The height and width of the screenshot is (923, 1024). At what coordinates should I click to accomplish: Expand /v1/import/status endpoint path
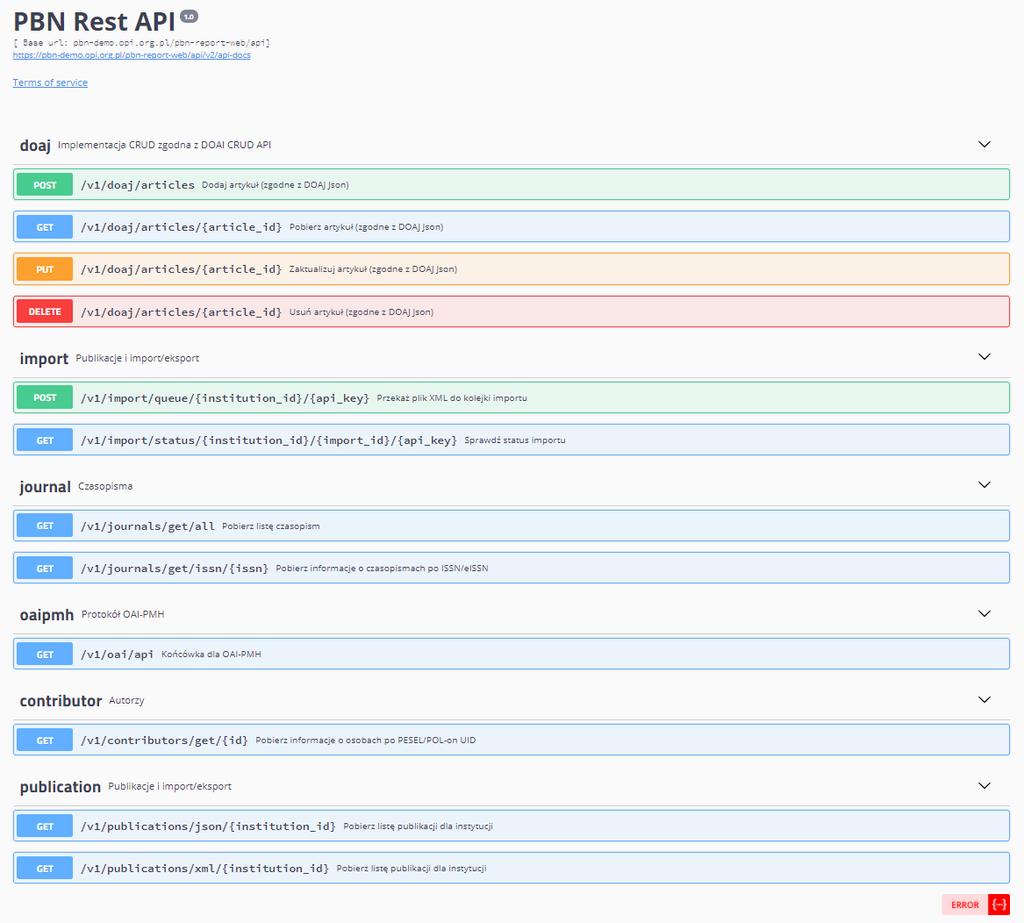268,440
